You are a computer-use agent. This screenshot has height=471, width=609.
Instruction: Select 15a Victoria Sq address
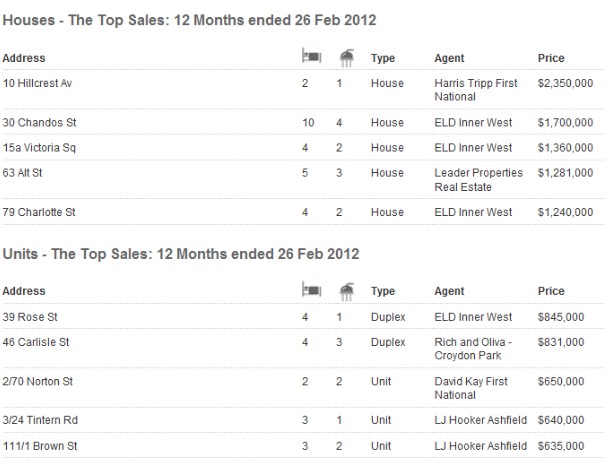pos(39,148)
